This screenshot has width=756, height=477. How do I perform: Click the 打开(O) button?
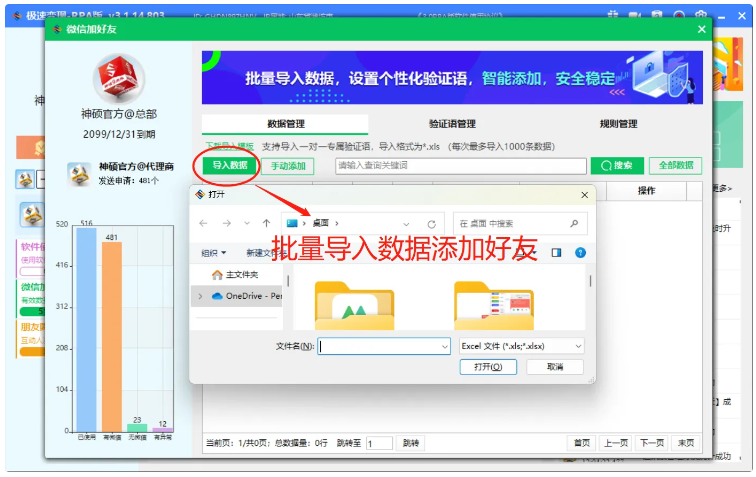[488, 367]
